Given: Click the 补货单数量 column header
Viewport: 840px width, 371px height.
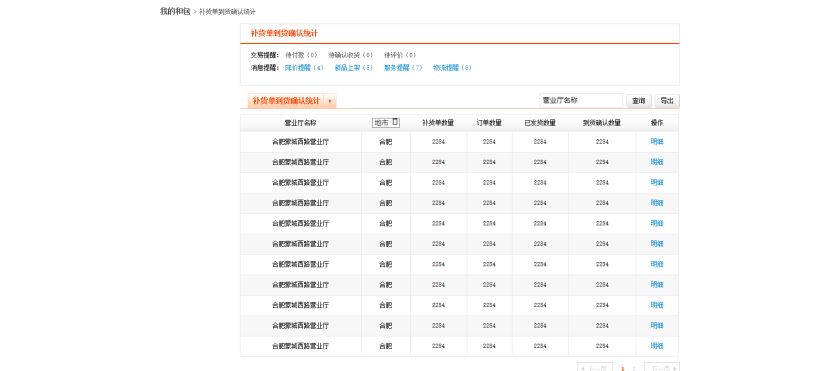Looking at the screenshot, I should [438, 123].
